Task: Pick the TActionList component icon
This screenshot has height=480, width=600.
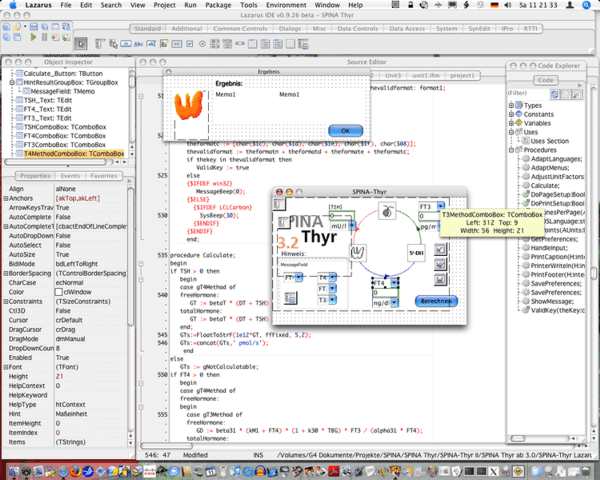Action: click(303, 44)
